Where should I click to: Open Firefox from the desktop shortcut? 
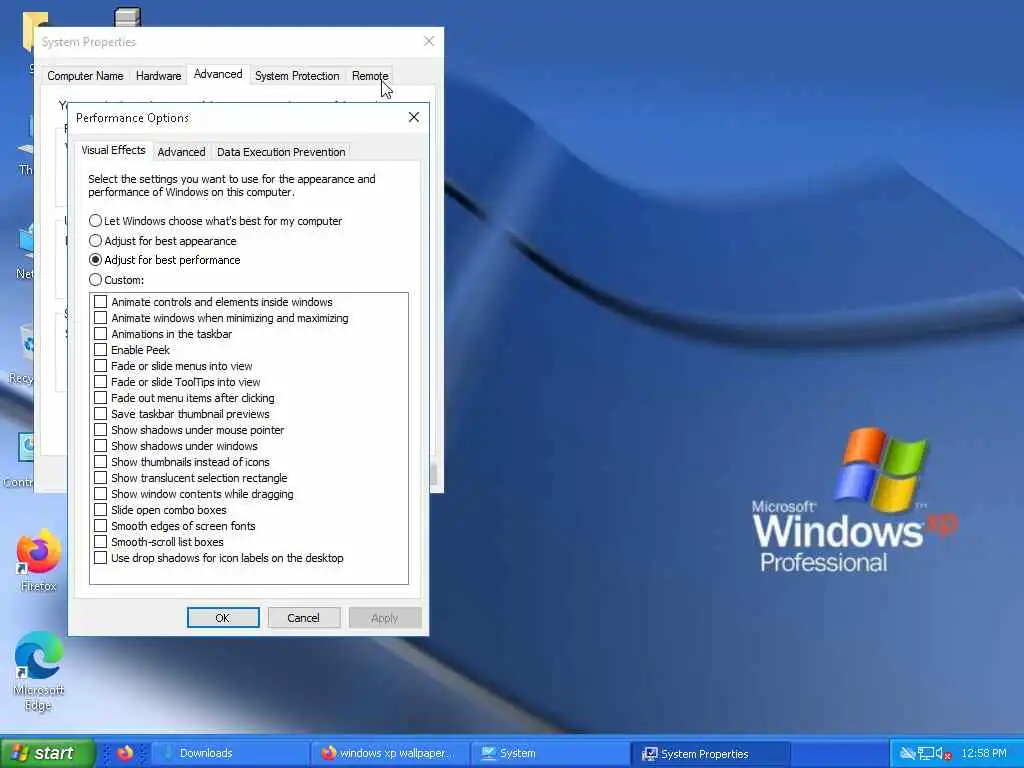(39, 560)
